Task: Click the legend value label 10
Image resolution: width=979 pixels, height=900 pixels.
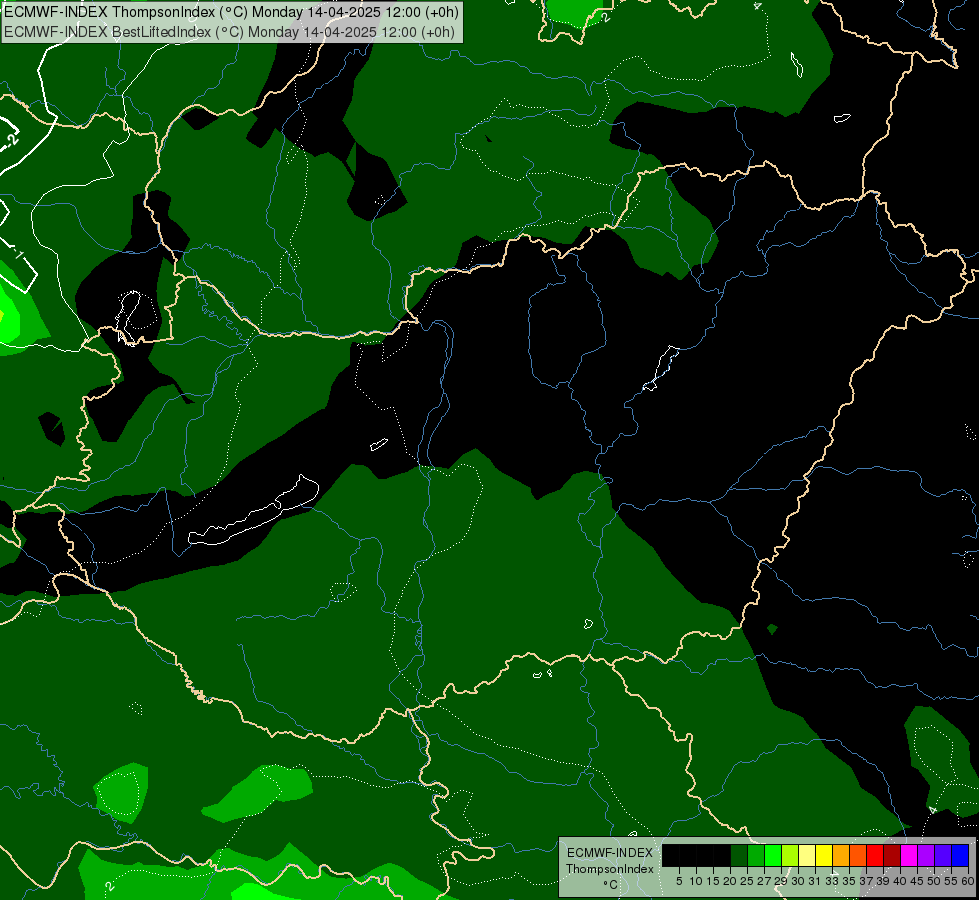Action: pyautogui.click(x=696, y=881)
